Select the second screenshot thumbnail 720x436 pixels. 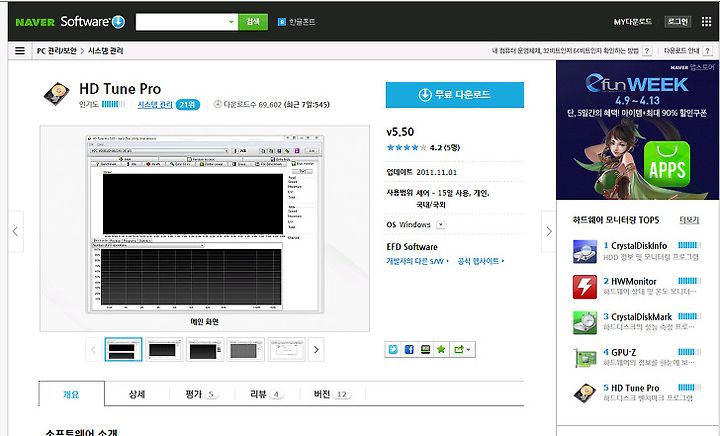tap(164, 350)
